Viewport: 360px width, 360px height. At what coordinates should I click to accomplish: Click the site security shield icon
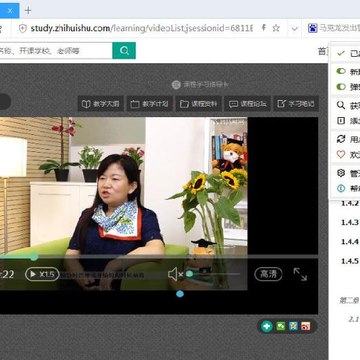23,29
